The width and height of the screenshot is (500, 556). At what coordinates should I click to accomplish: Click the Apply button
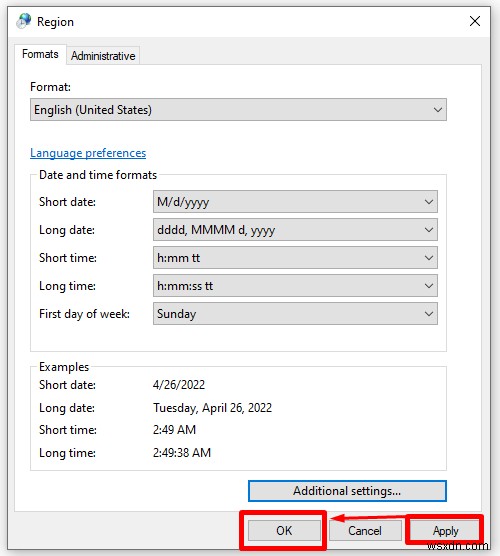click(x=445, y=531)
